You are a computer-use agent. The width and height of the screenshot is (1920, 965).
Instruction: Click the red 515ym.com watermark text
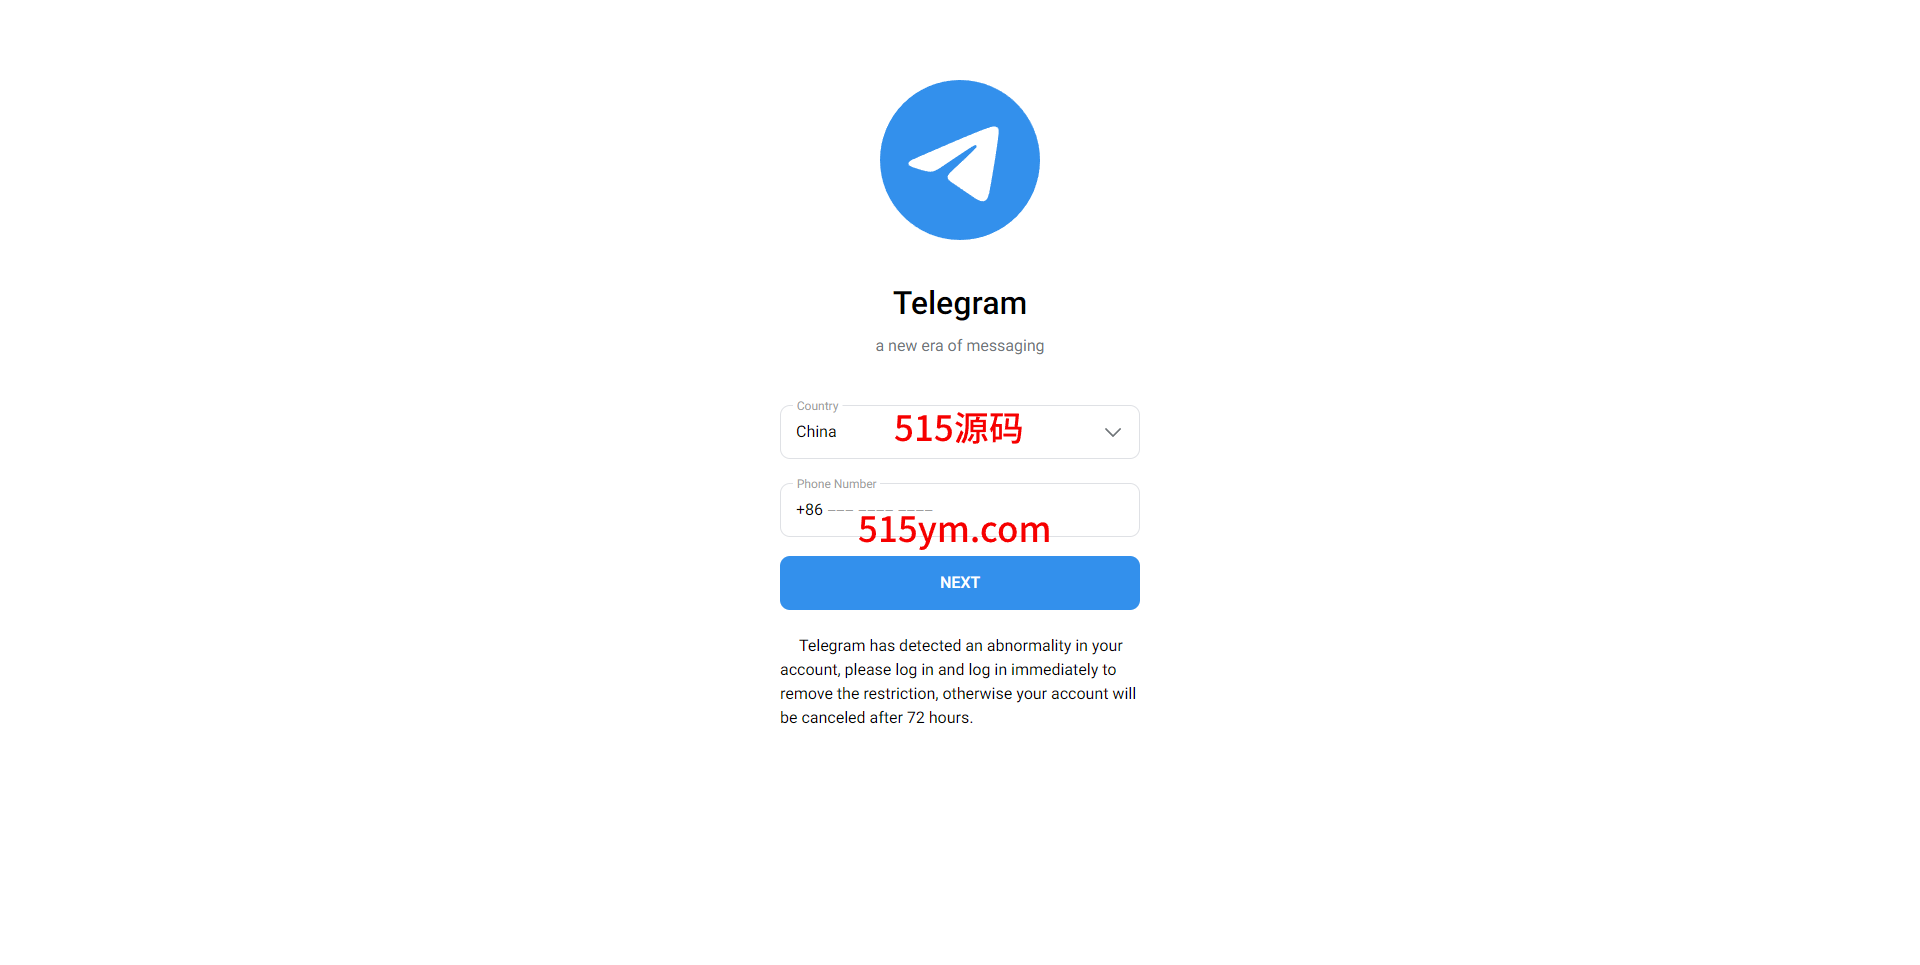pyautogui.click(x=954, y=530)
